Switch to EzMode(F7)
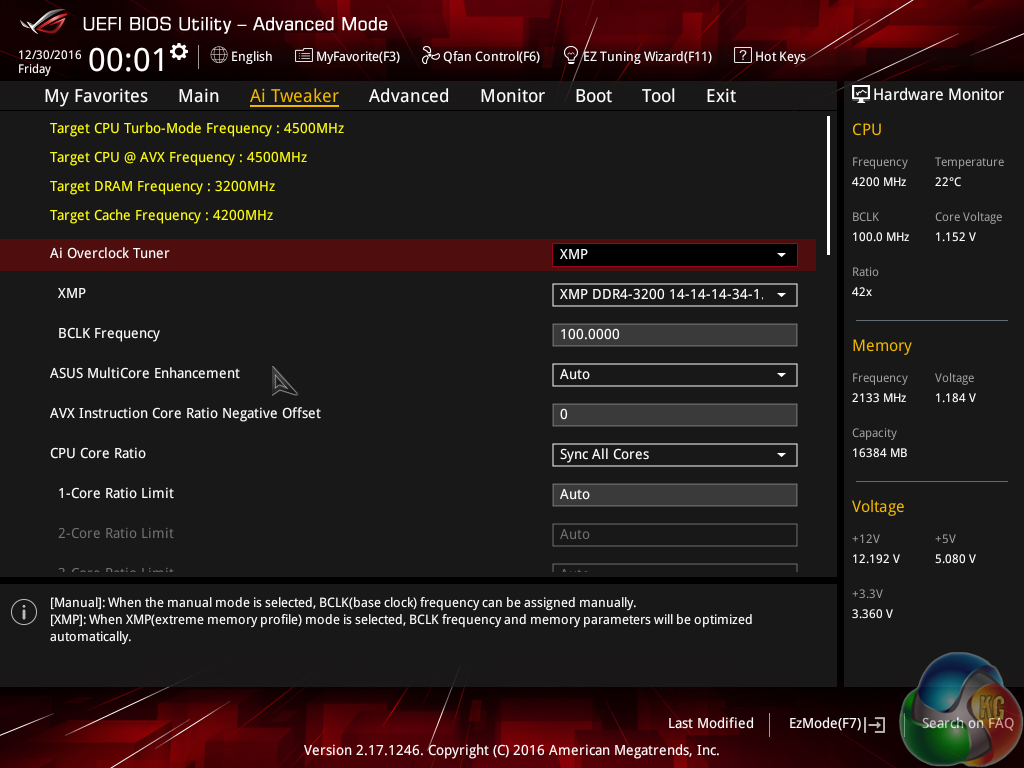This screenshot has width=1024, height=768. [836, 724]
